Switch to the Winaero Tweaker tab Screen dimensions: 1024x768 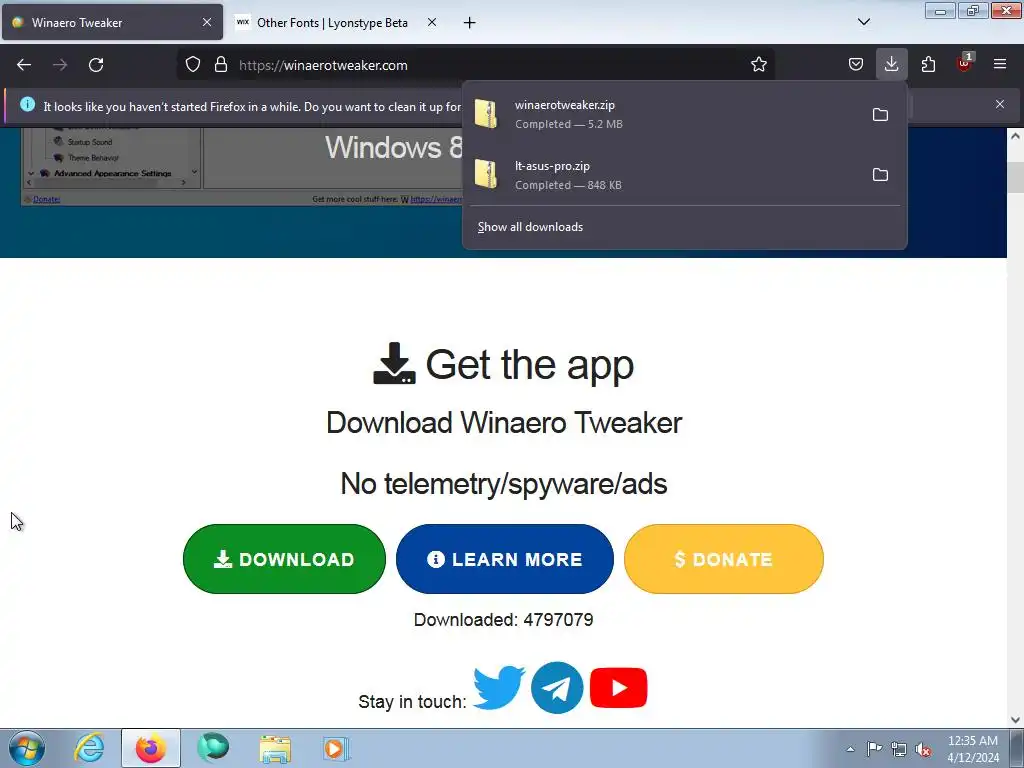pos(112,23)
